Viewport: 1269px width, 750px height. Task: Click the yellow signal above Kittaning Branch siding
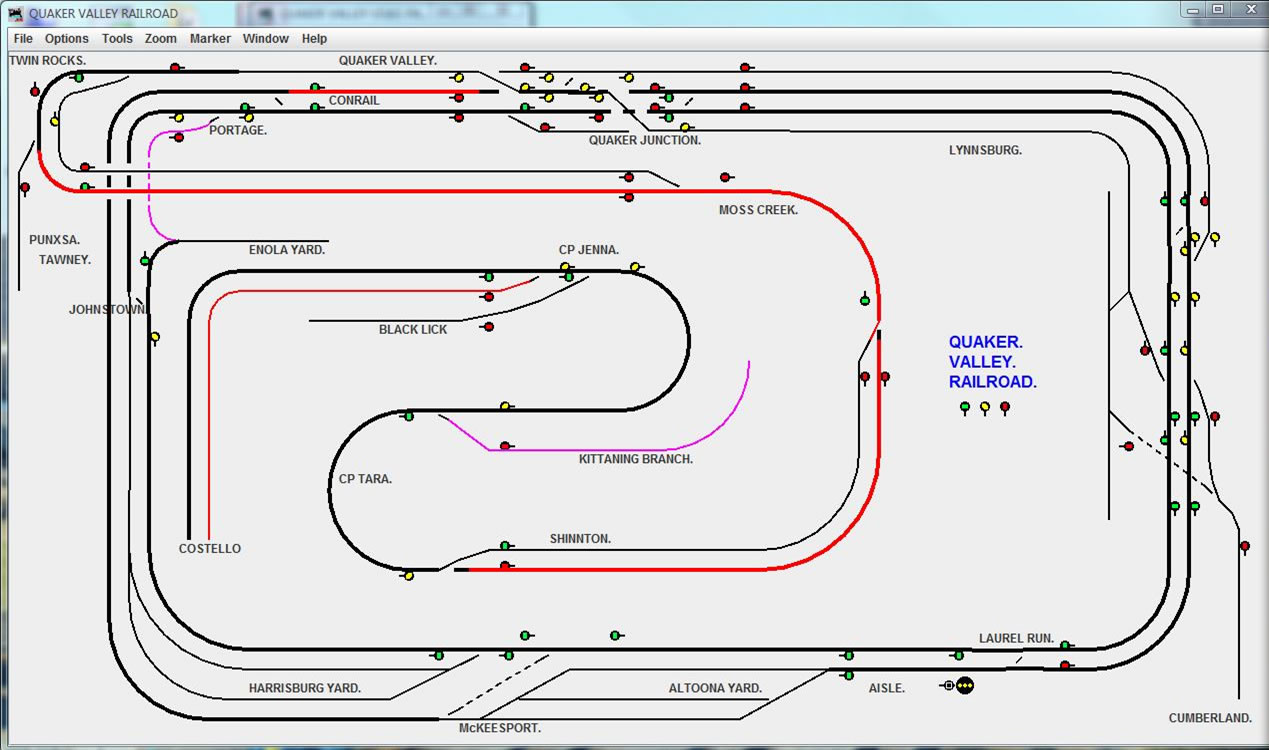pyautogui.click(x=505, y=406)
